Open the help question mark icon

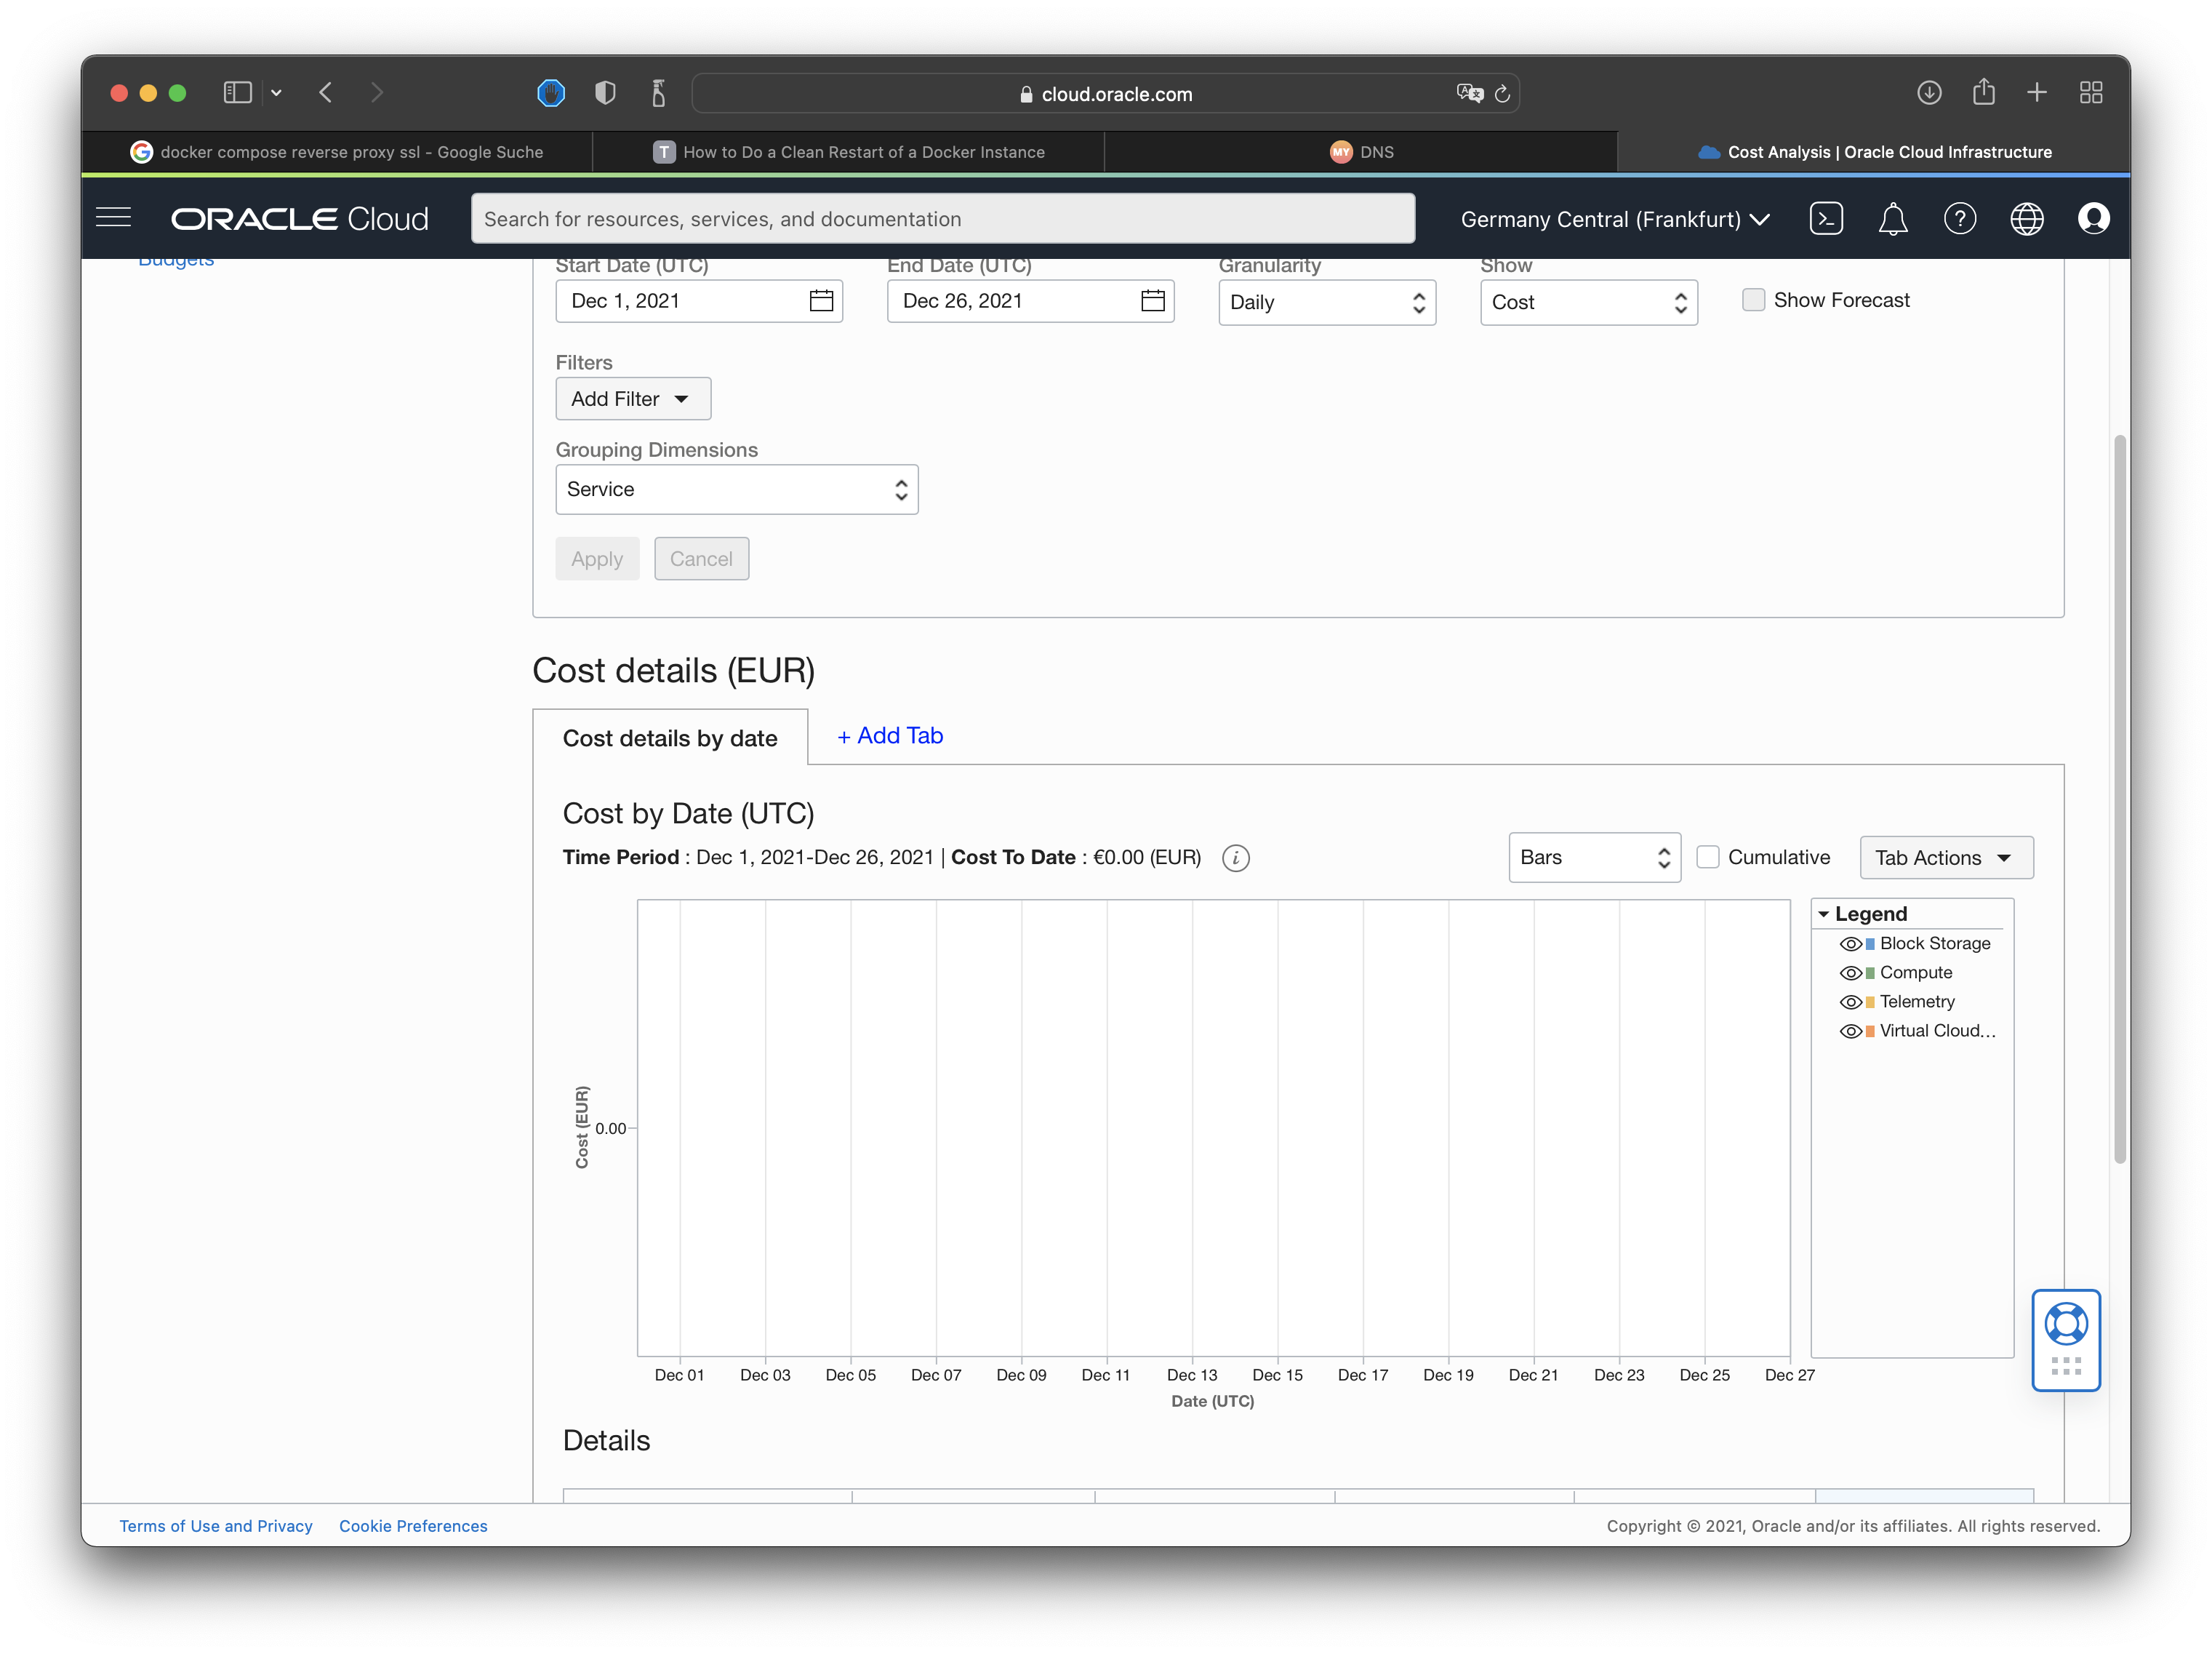click(1959, 219)
